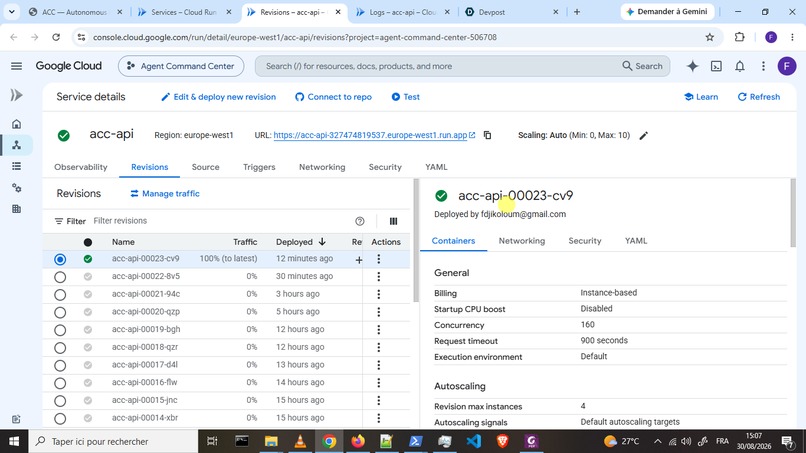Open the browser extensions puzzle icon
This screenshot has height=453, width=806.
(x=739, y=37)
